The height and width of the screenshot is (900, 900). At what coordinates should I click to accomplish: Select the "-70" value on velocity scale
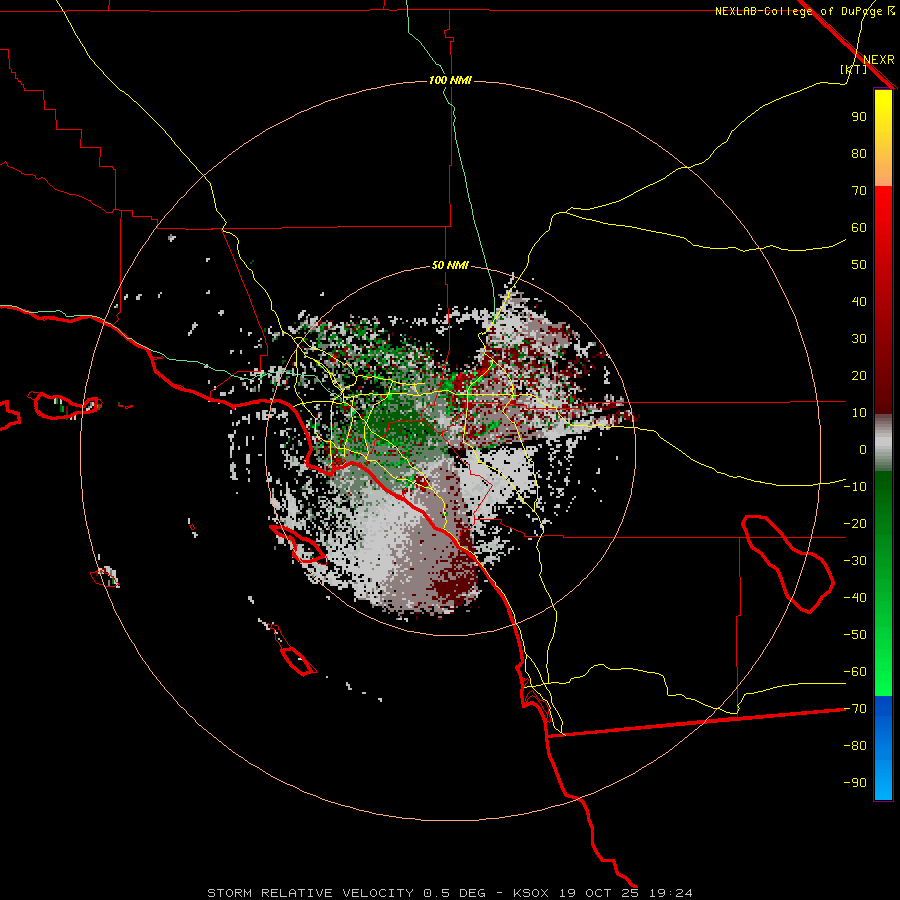[855, 709]
